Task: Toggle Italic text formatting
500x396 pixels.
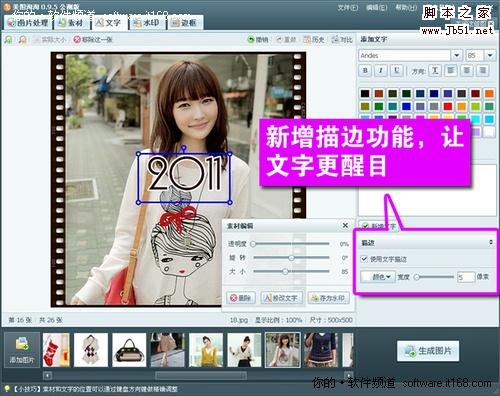Action: point(381,70)
